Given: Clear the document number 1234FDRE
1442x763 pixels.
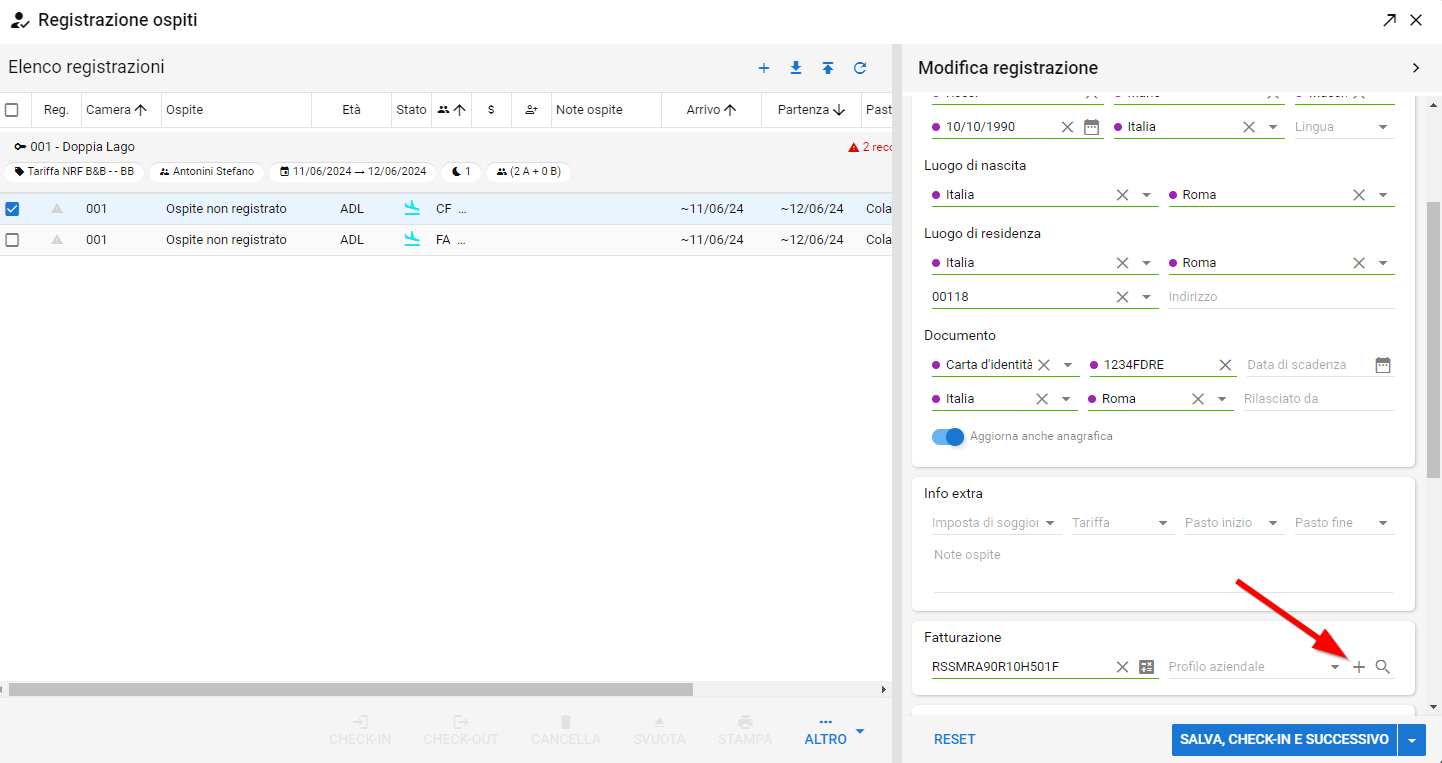Looking at the screenshot, I should [1225, 365].
